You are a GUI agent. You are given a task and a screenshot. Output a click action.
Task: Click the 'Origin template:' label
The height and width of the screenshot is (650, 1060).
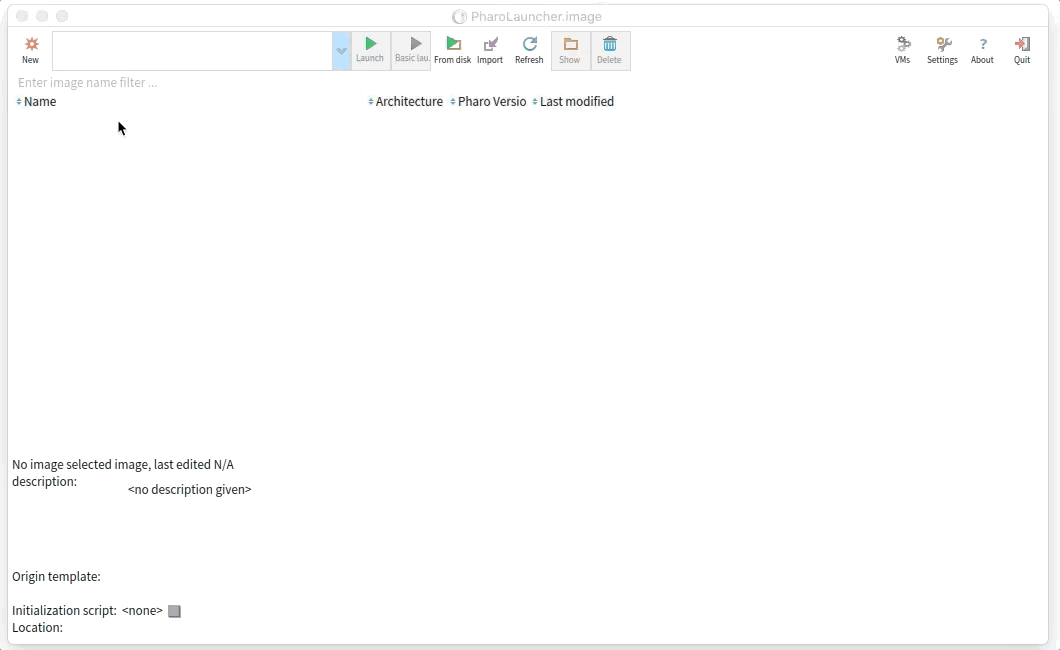coord(56,576)
